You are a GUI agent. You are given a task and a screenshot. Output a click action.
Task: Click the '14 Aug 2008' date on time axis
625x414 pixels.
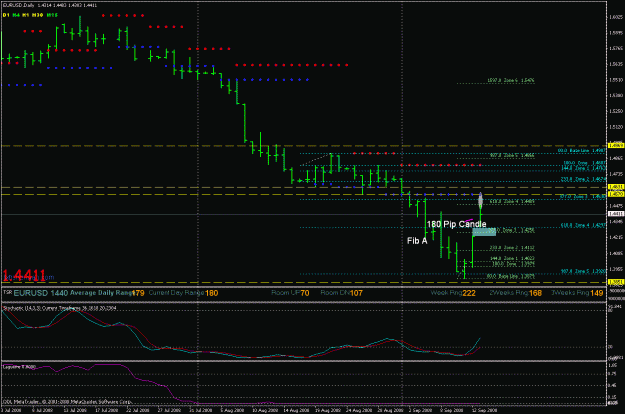point(296,410)
